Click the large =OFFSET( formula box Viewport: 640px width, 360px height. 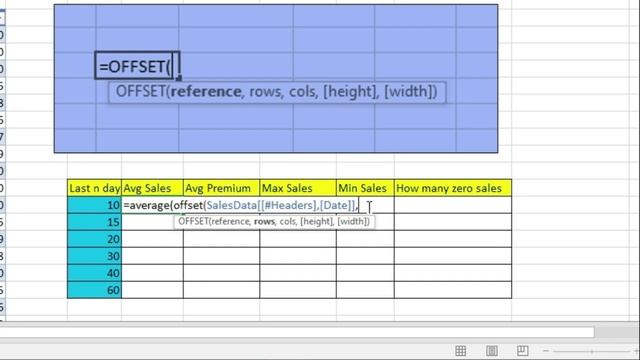[x=137, y=65]
